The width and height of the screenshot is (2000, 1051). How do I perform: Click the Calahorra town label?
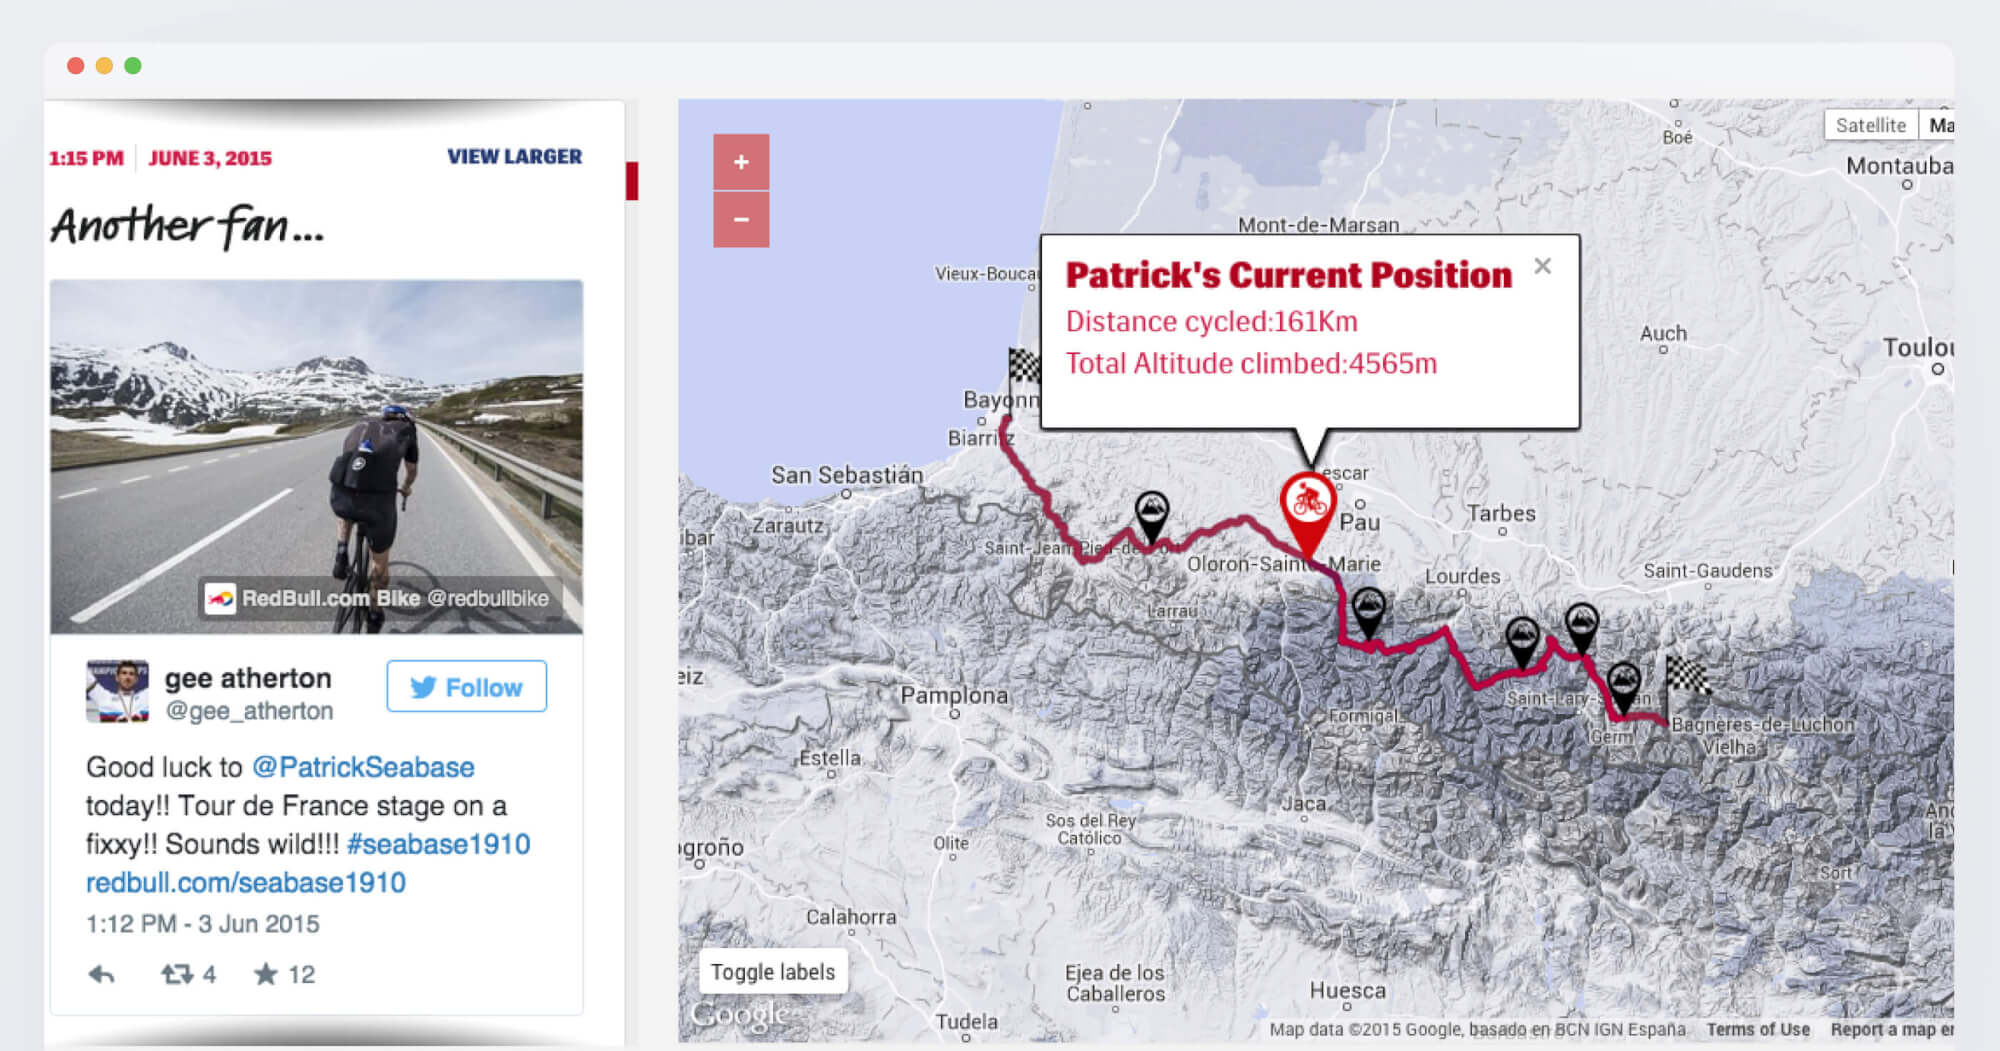pos(851,916)
